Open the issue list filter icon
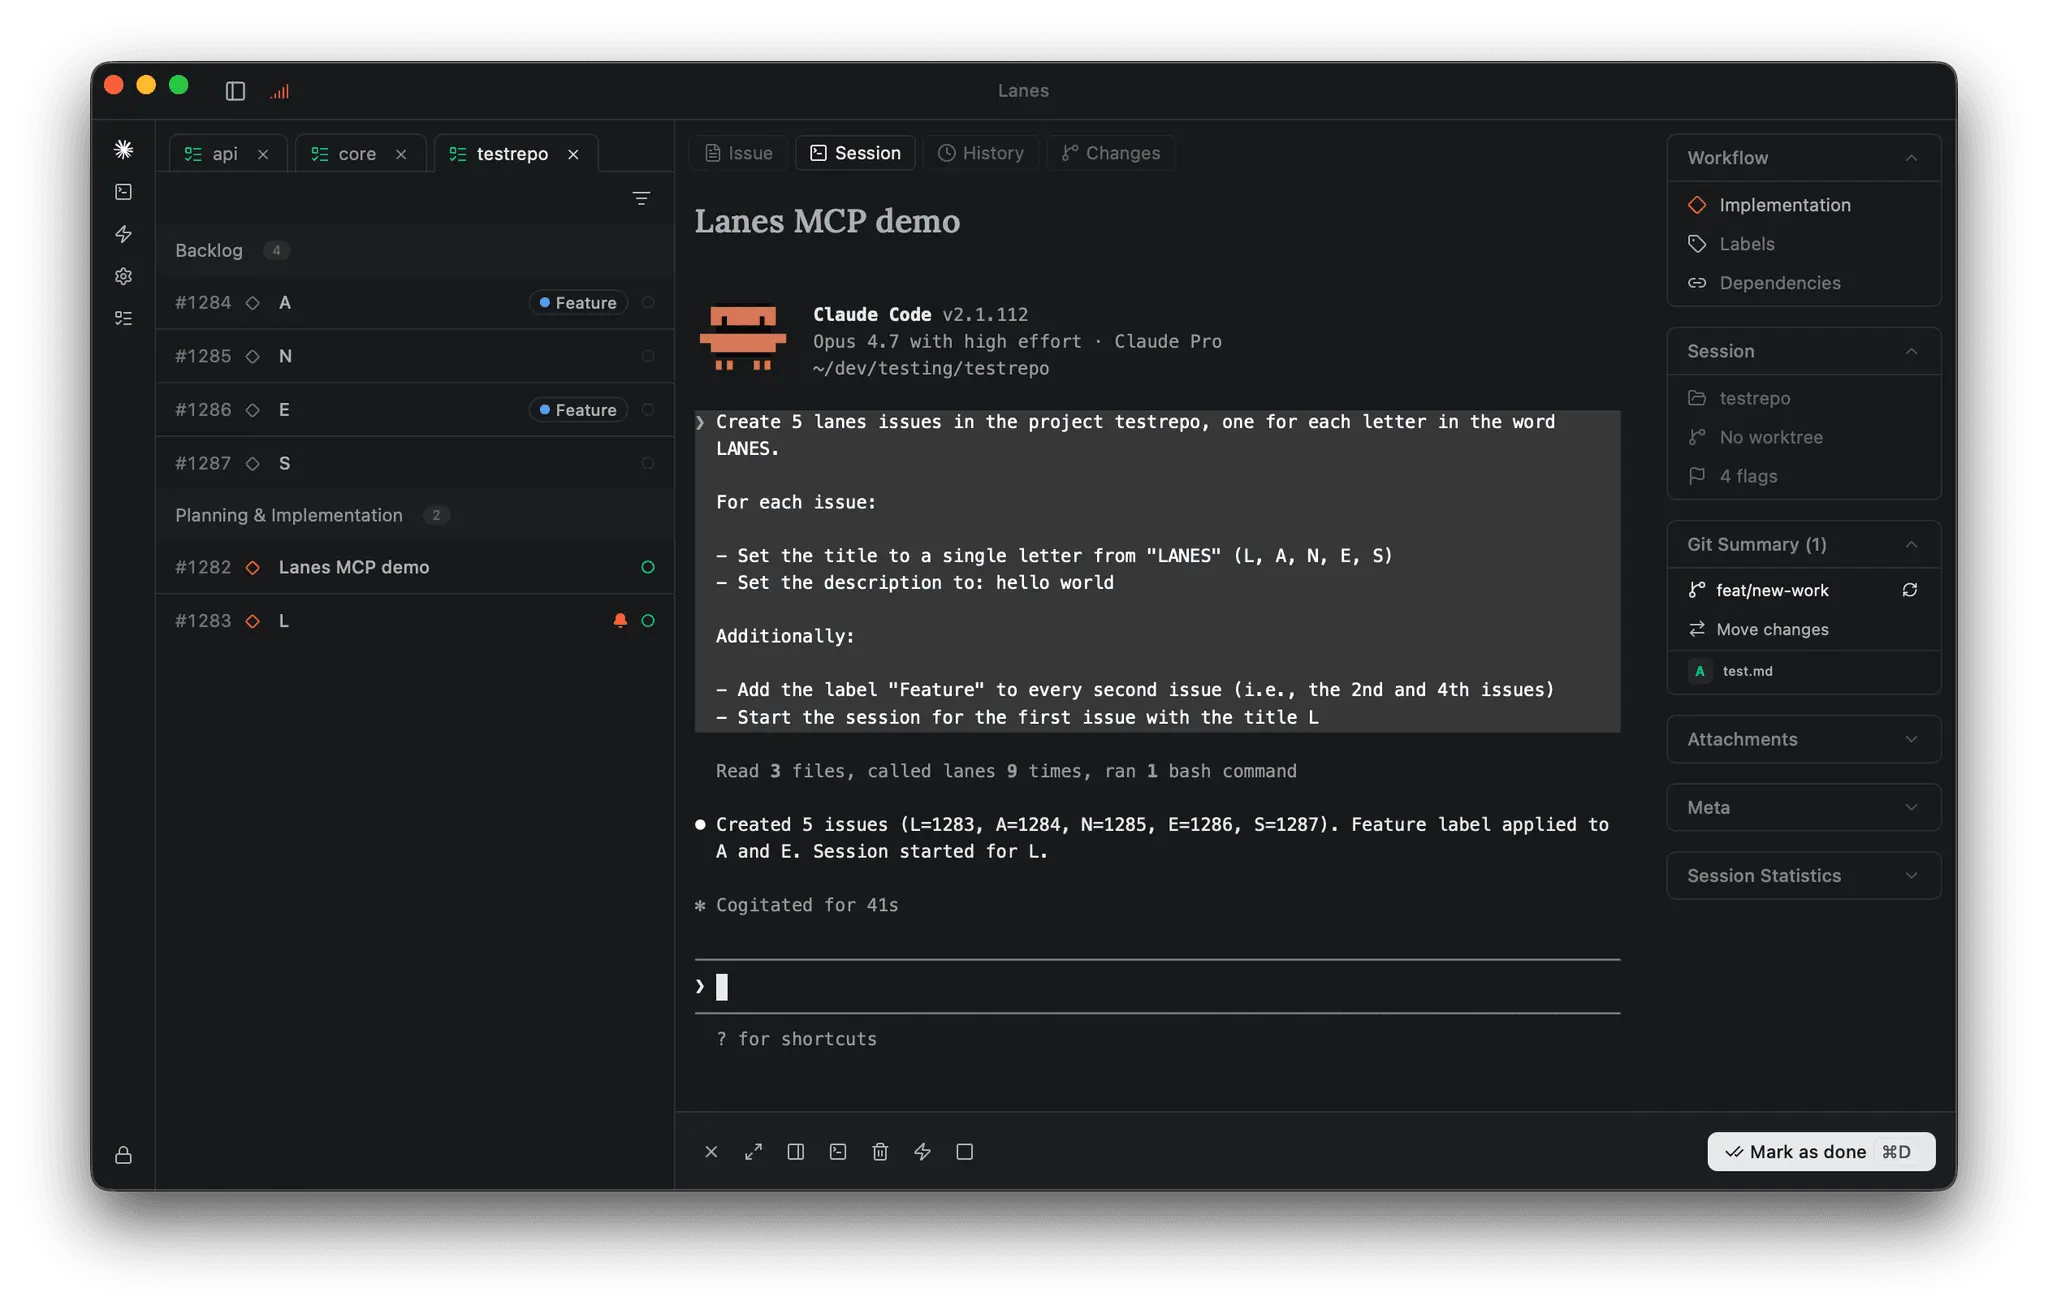The width and height of the screenshot is (2048, 1311). pyautogui.click(x=641, y=198)
